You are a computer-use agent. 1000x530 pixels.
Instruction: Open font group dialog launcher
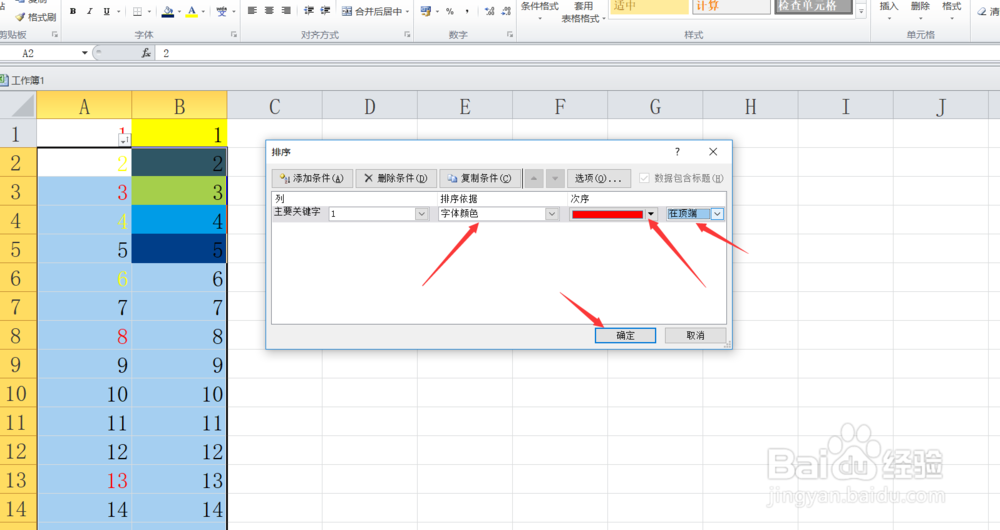click(x=234, y=34)
